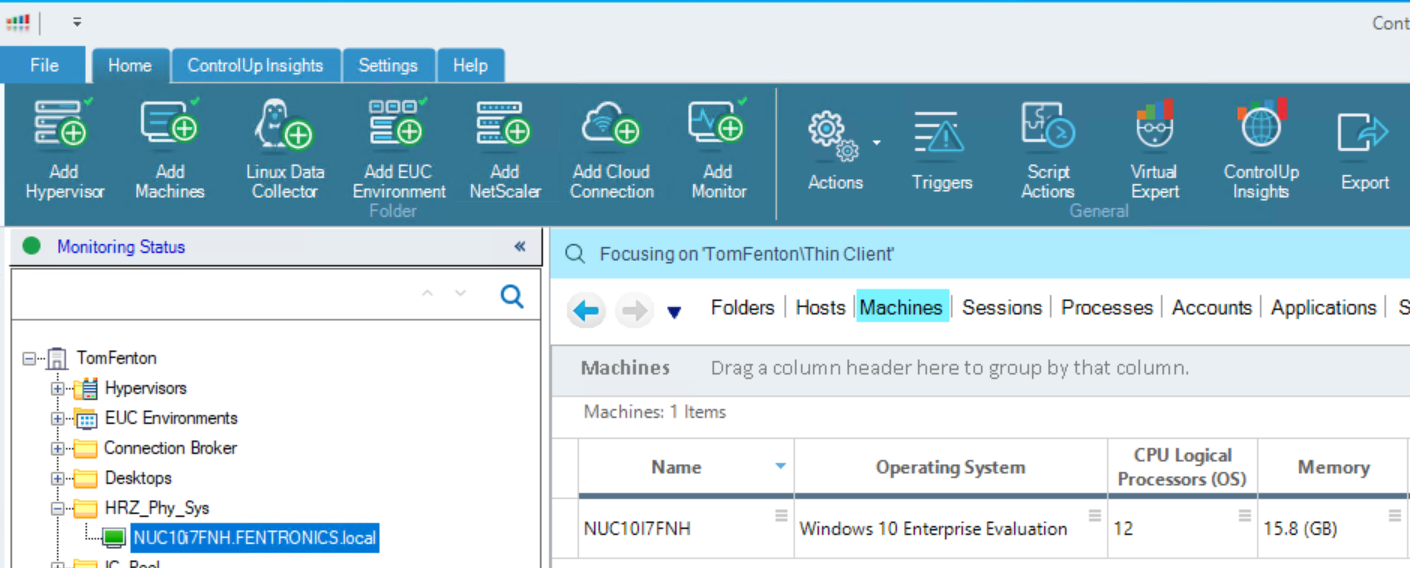The height and width of the screenshot is (568, 1410).
Task: Switch to ControlUp Insights tab
Action: point(255,65)
